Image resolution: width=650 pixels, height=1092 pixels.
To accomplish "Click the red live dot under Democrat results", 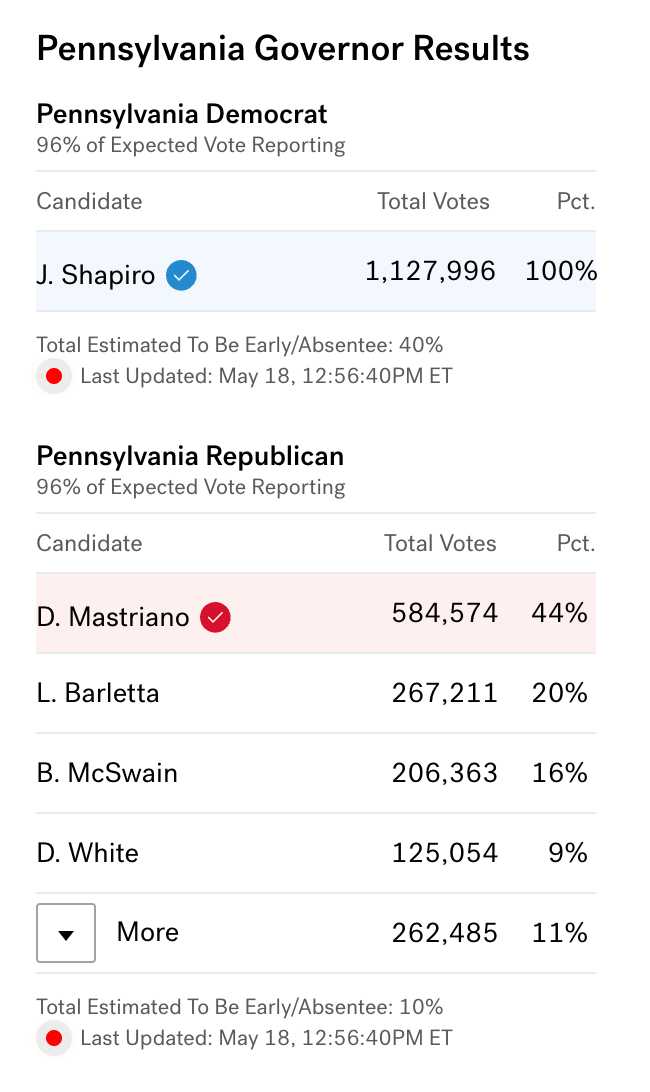I will coord(54,376).
